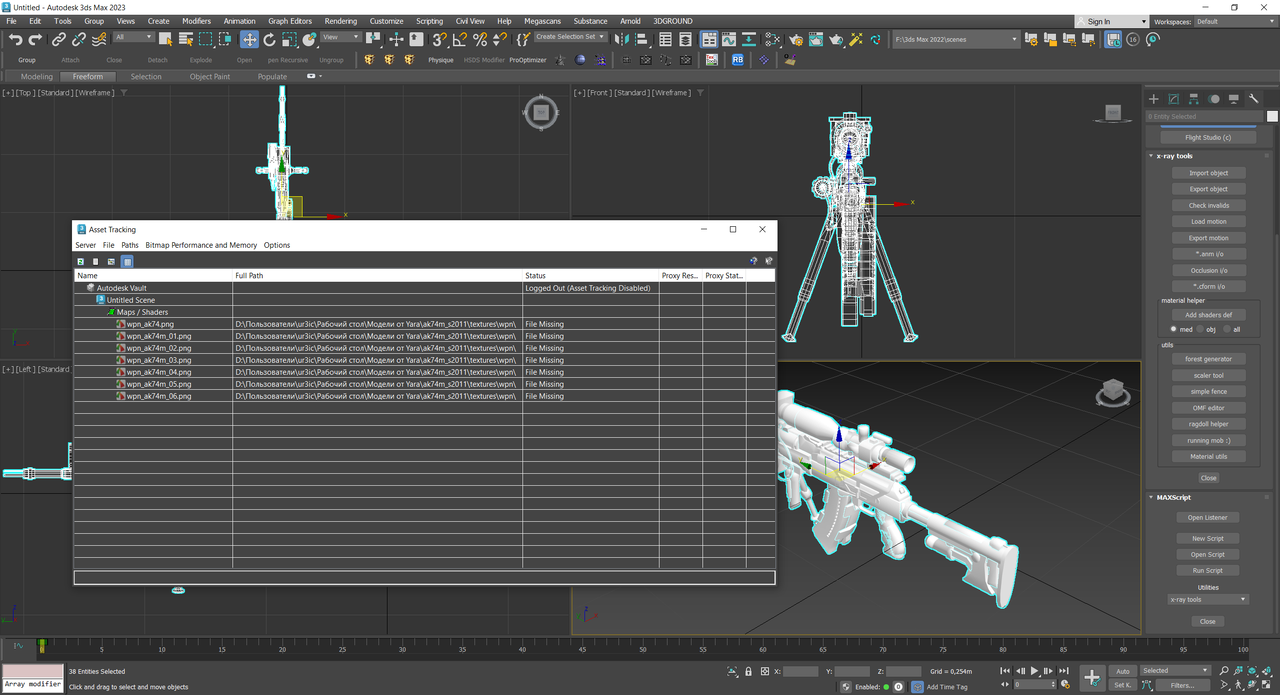The width and height of the screenshot is (1280, 695).
Task: Activate Select and Rotate tool
Action: 269,39
